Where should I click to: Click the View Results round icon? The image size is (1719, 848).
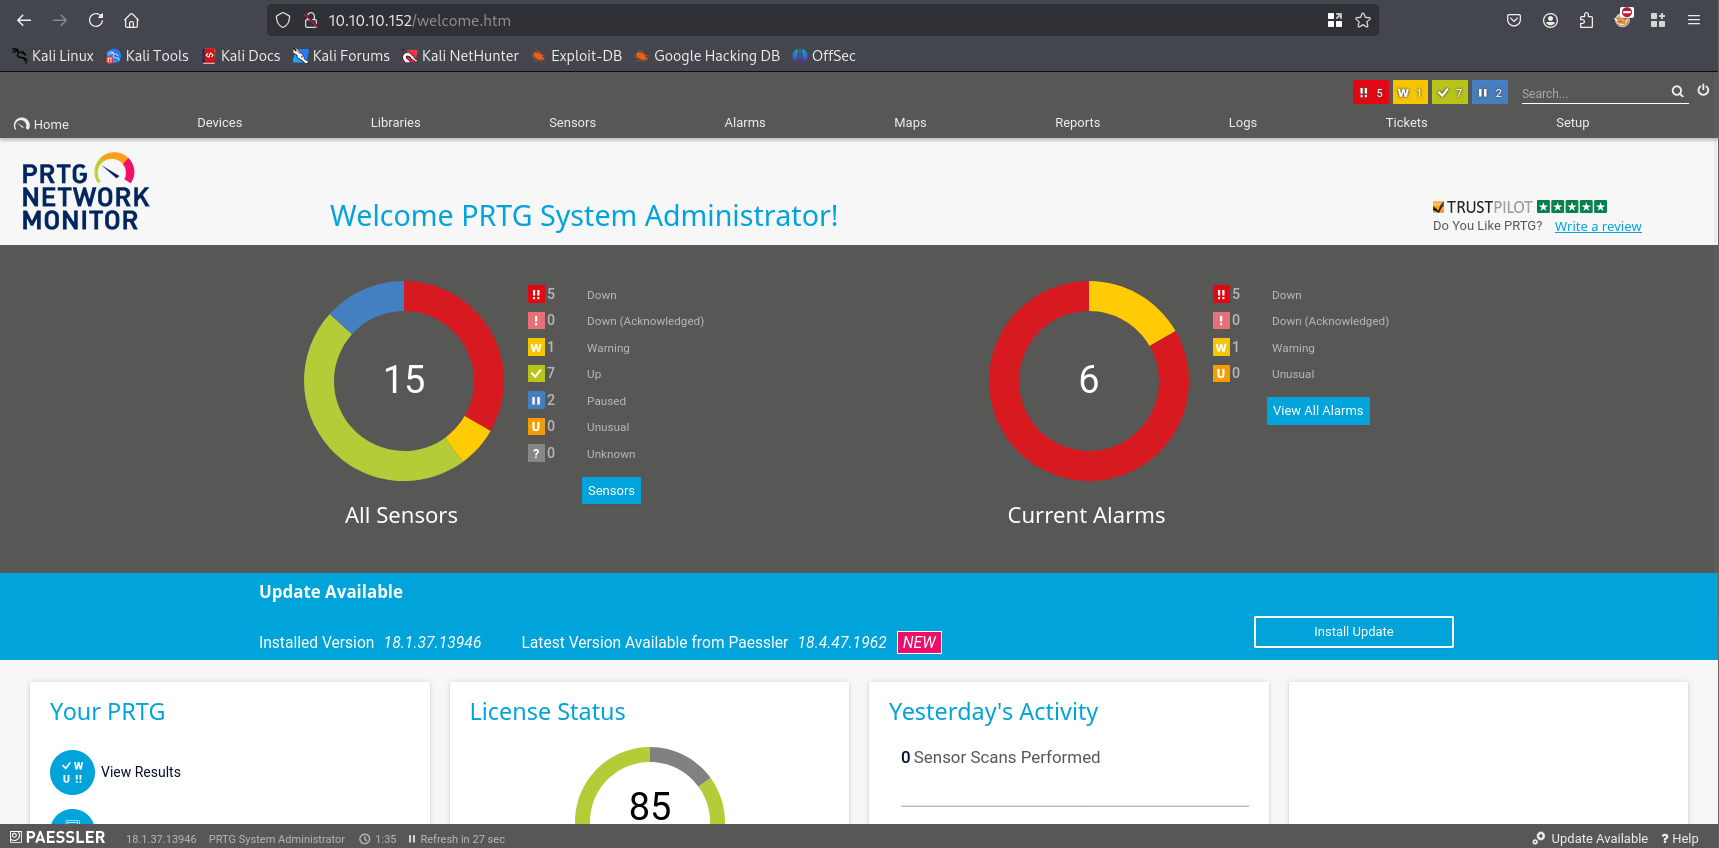point(72,772)
